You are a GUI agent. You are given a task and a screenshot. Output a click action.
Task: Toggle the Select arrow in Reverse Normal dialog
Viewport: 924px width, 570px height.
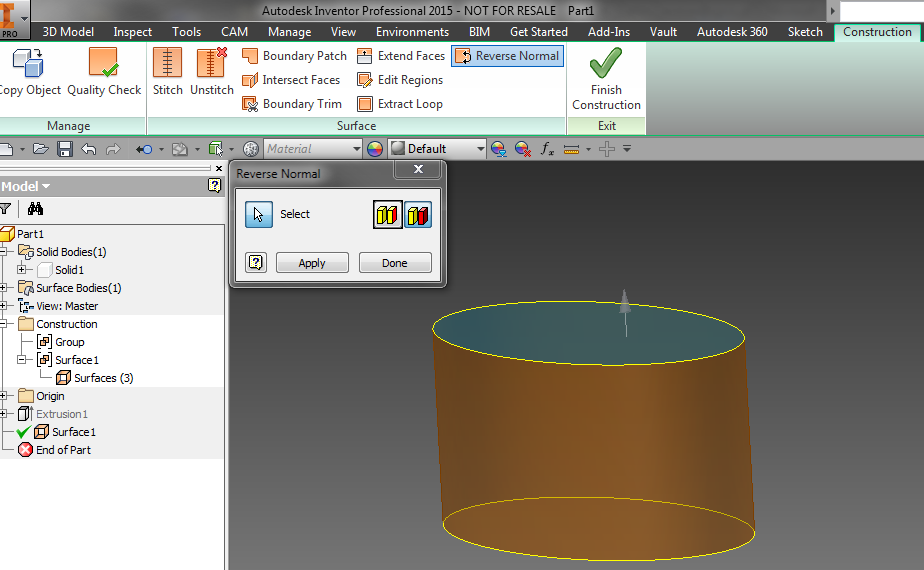click(259, 215)
